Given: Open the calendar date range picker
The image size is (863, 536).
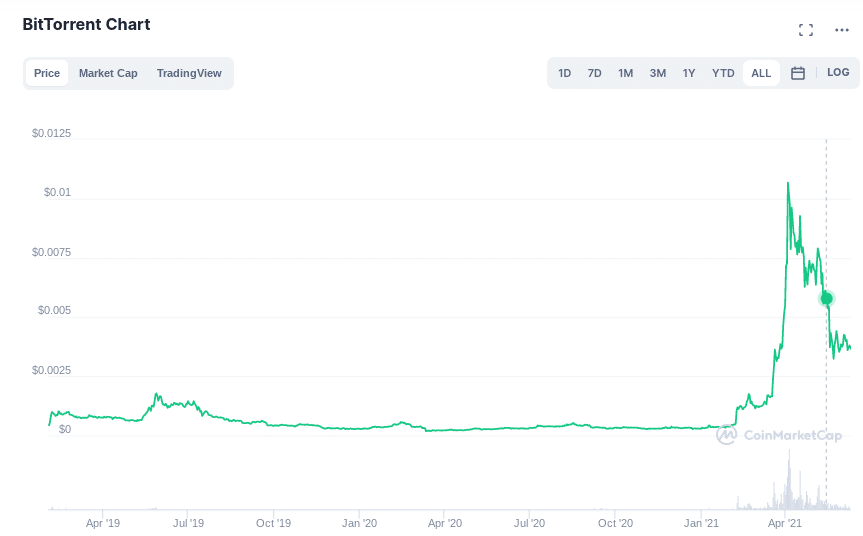Looking at the screenshot, I should pos(798,73).
